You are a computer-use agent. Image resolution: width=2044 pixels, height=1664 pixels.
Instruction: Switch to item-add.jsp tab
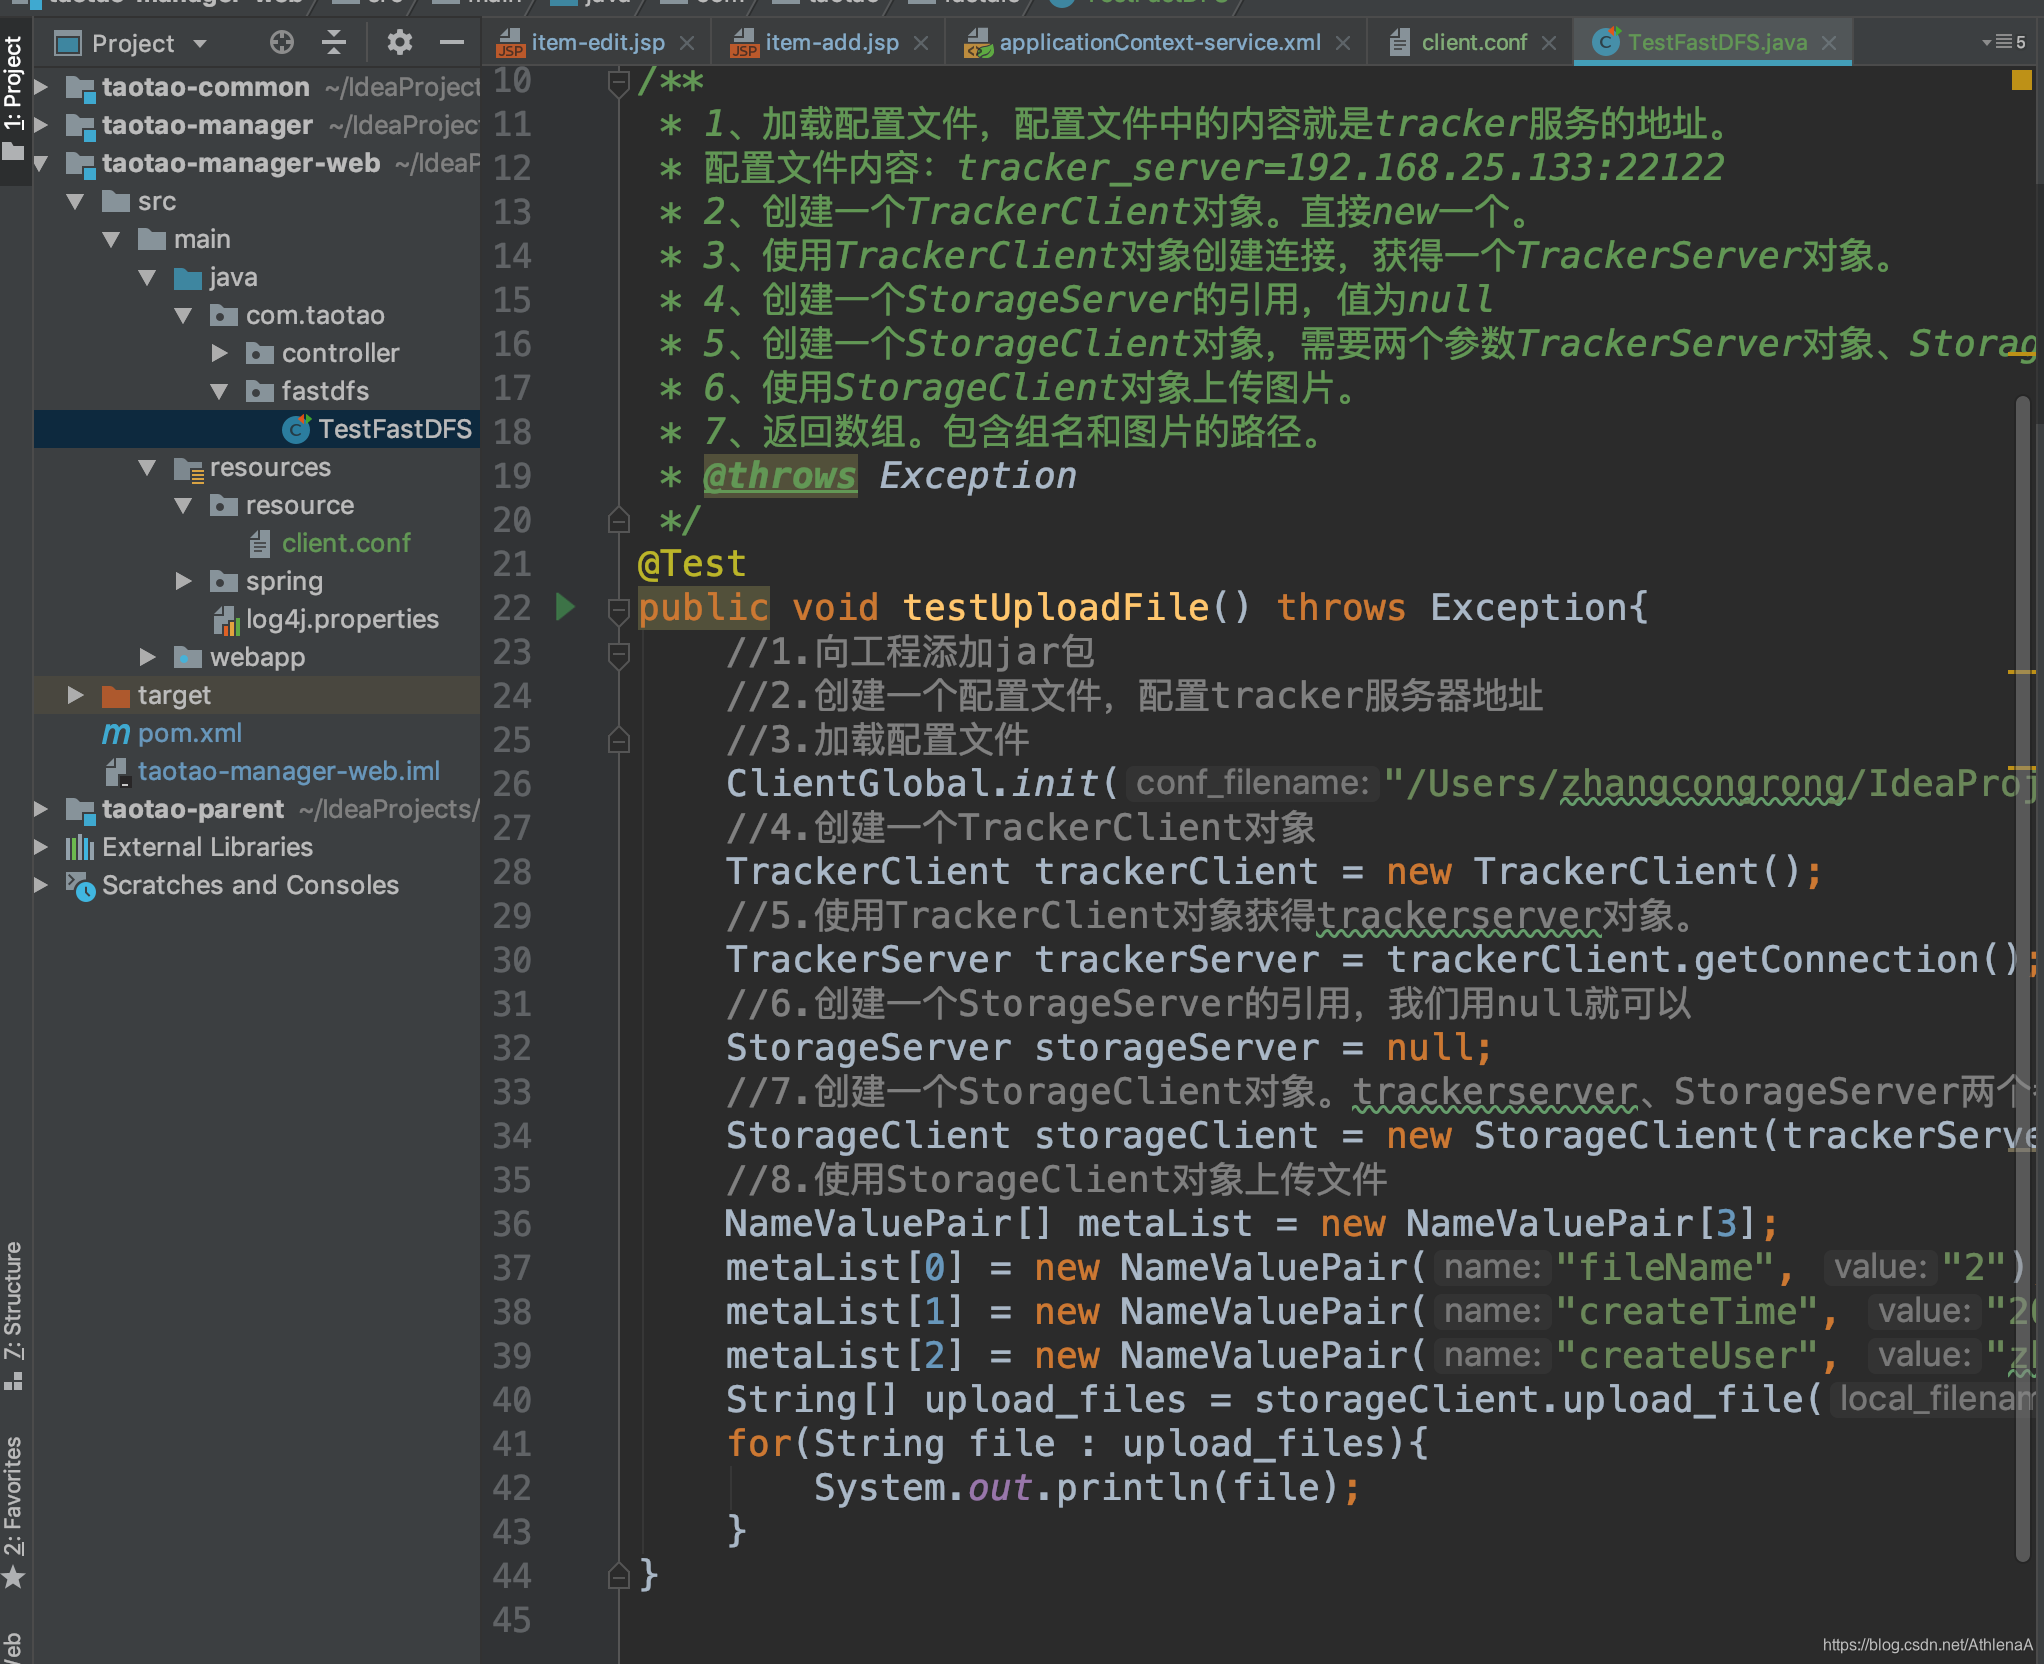click(832, 43)
